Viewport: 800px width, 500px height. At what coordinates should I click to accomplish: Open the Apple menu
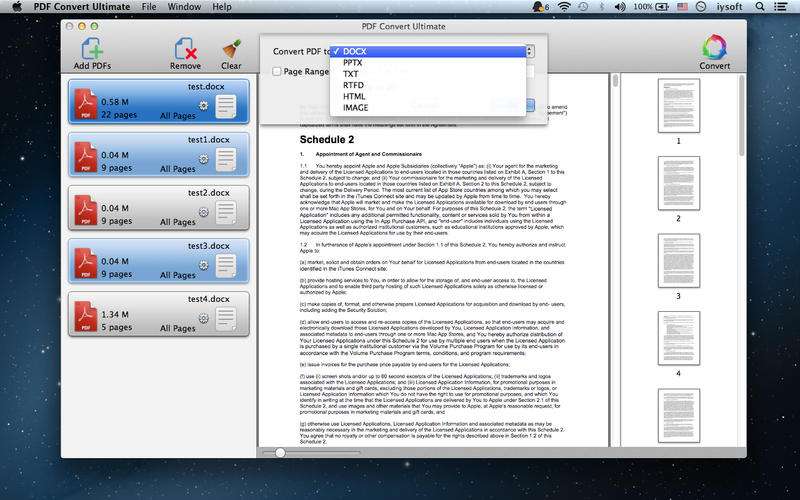pos(17,7)
